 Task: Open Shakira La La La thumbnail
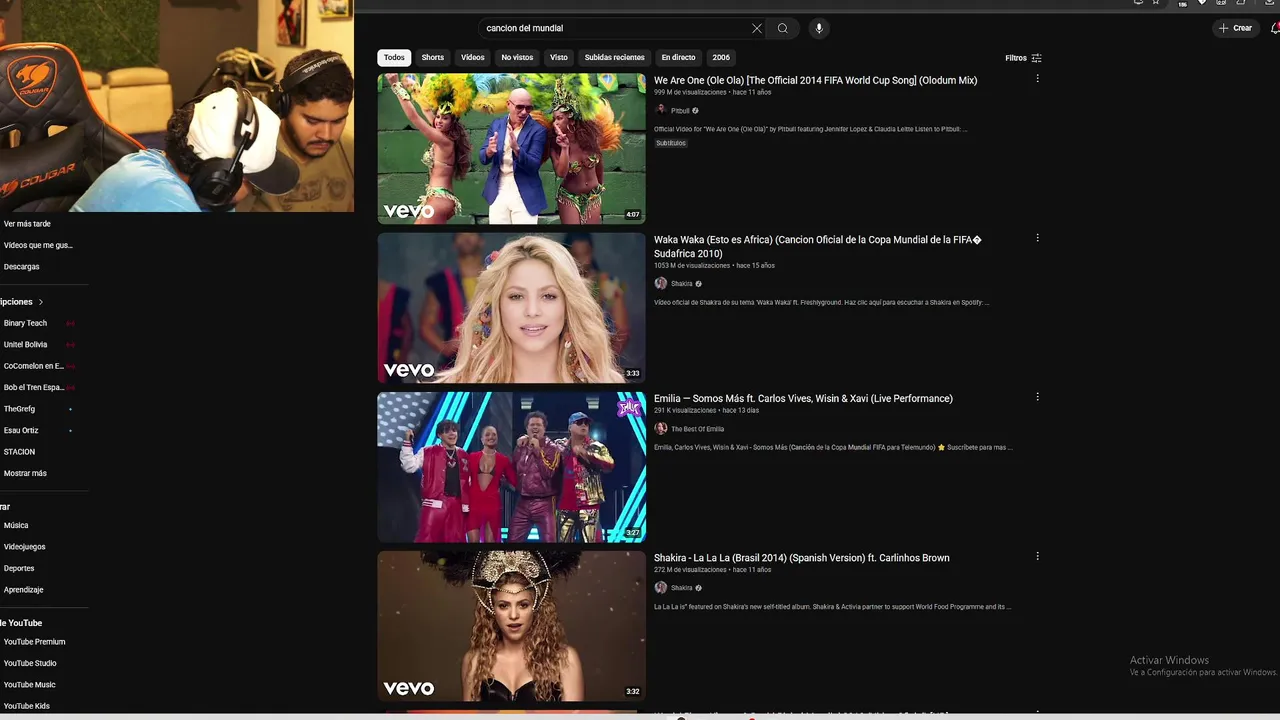tap(511, 626)
